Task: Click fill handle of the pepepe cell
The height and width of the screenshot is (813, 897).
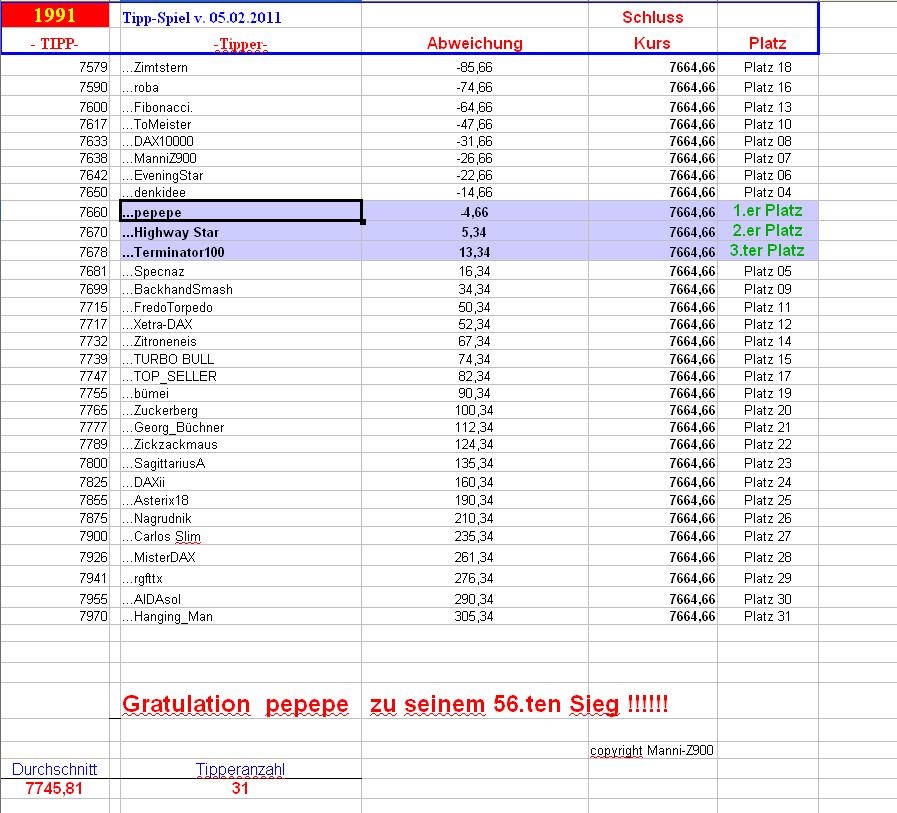Action: point(363,221)
